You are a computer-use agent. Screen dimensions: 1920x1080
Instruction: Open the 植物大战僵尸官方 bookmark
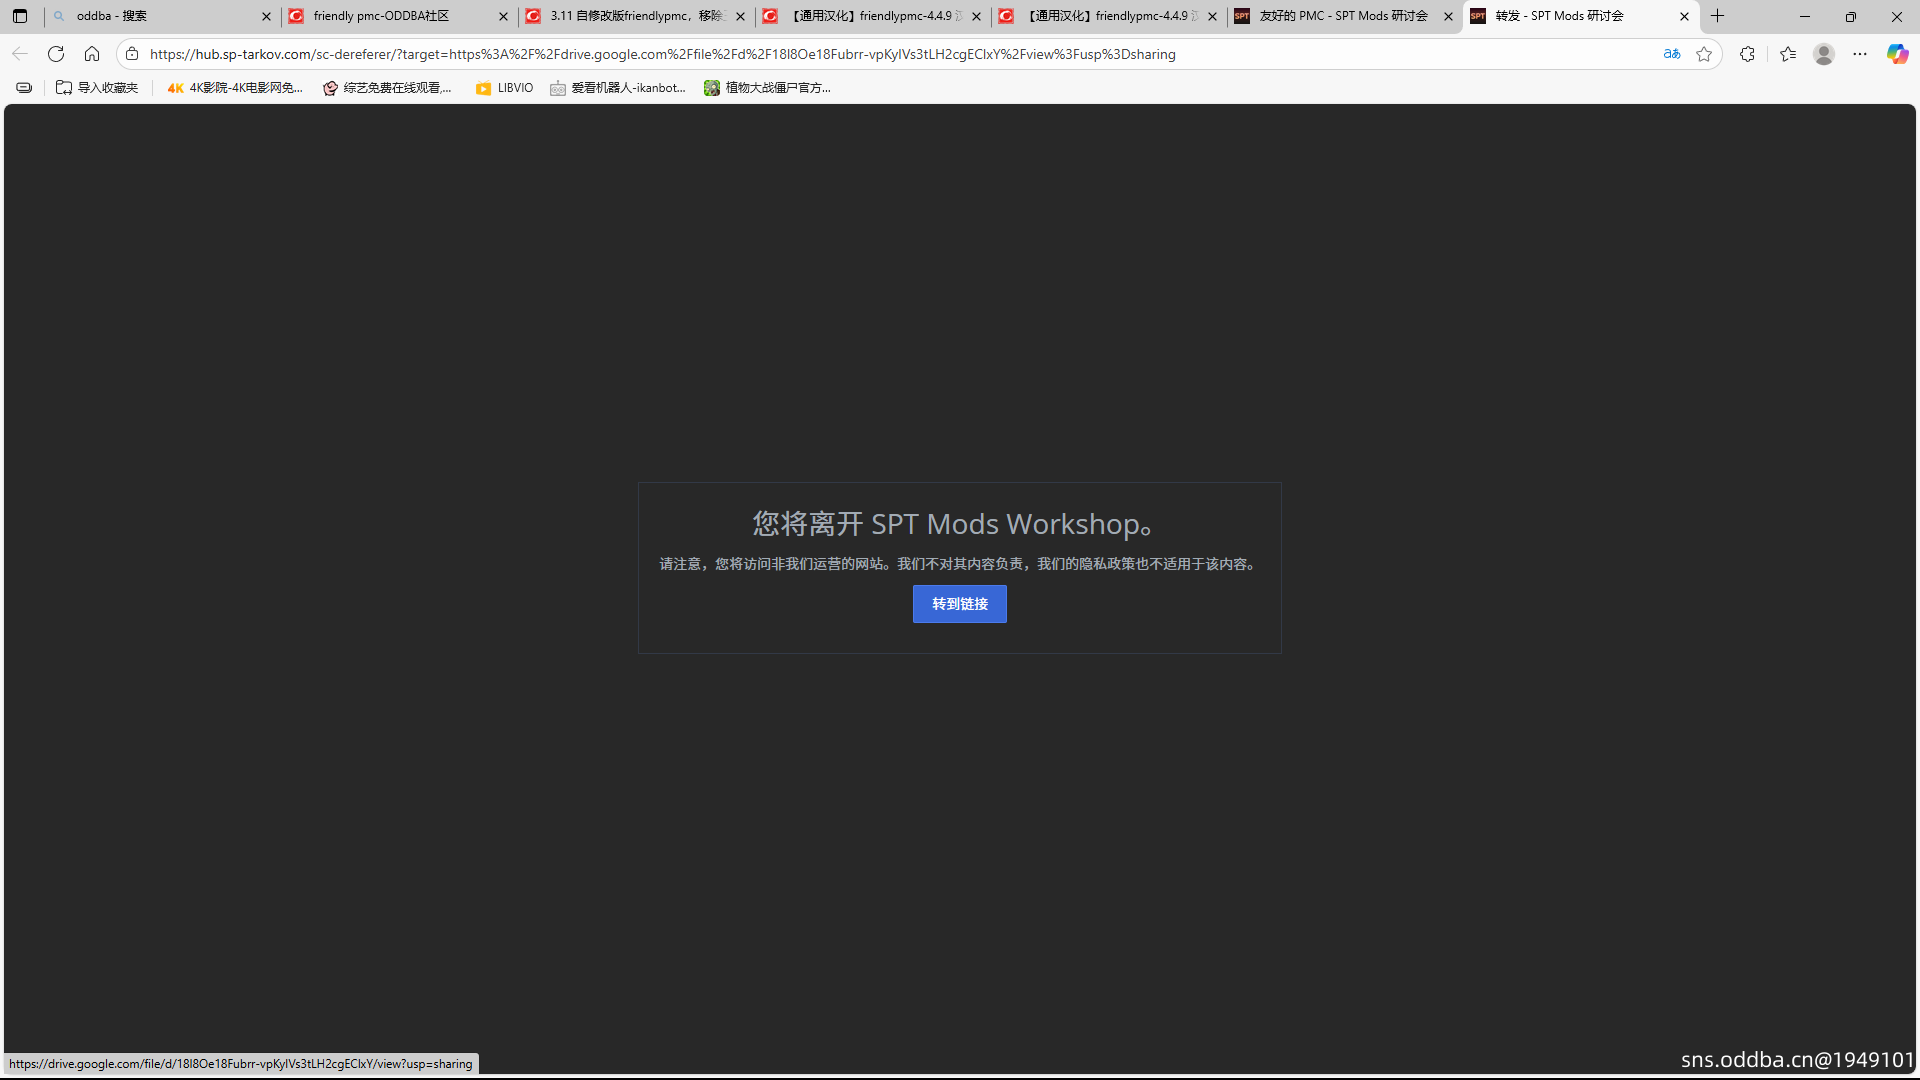[768, 88]
